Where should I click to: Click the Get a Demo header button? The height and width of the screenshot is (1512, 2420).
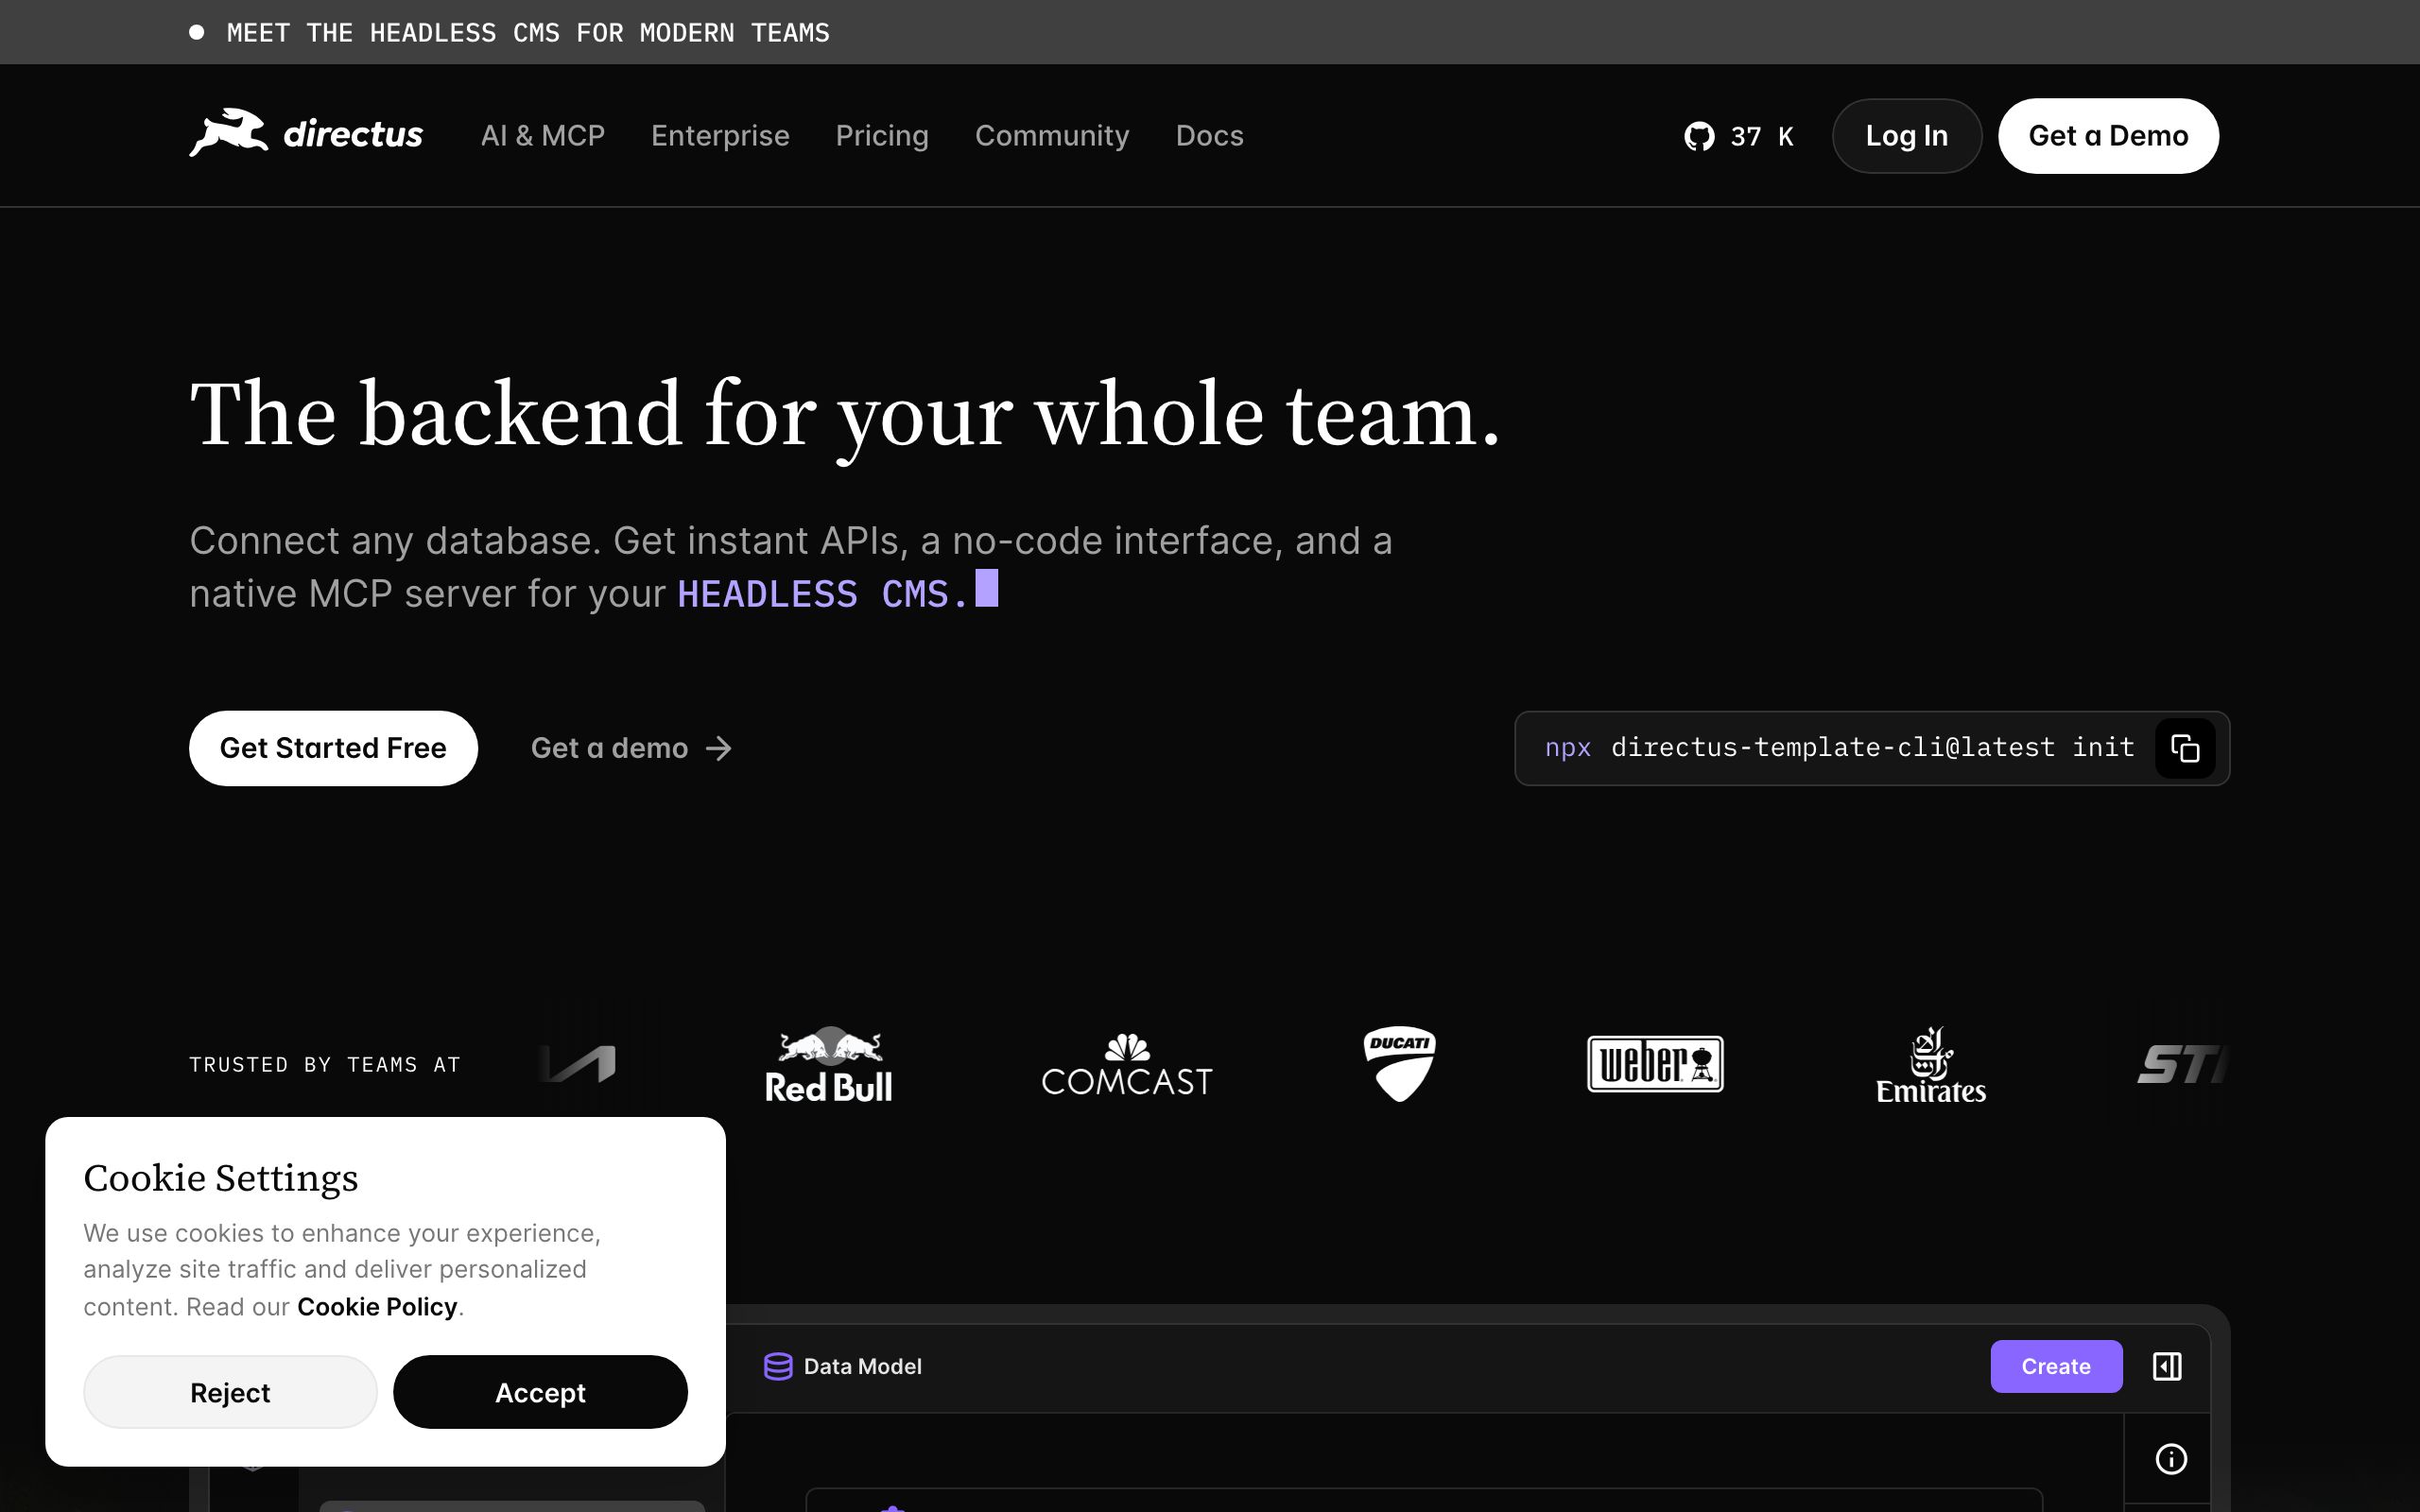click(2108, 136)
